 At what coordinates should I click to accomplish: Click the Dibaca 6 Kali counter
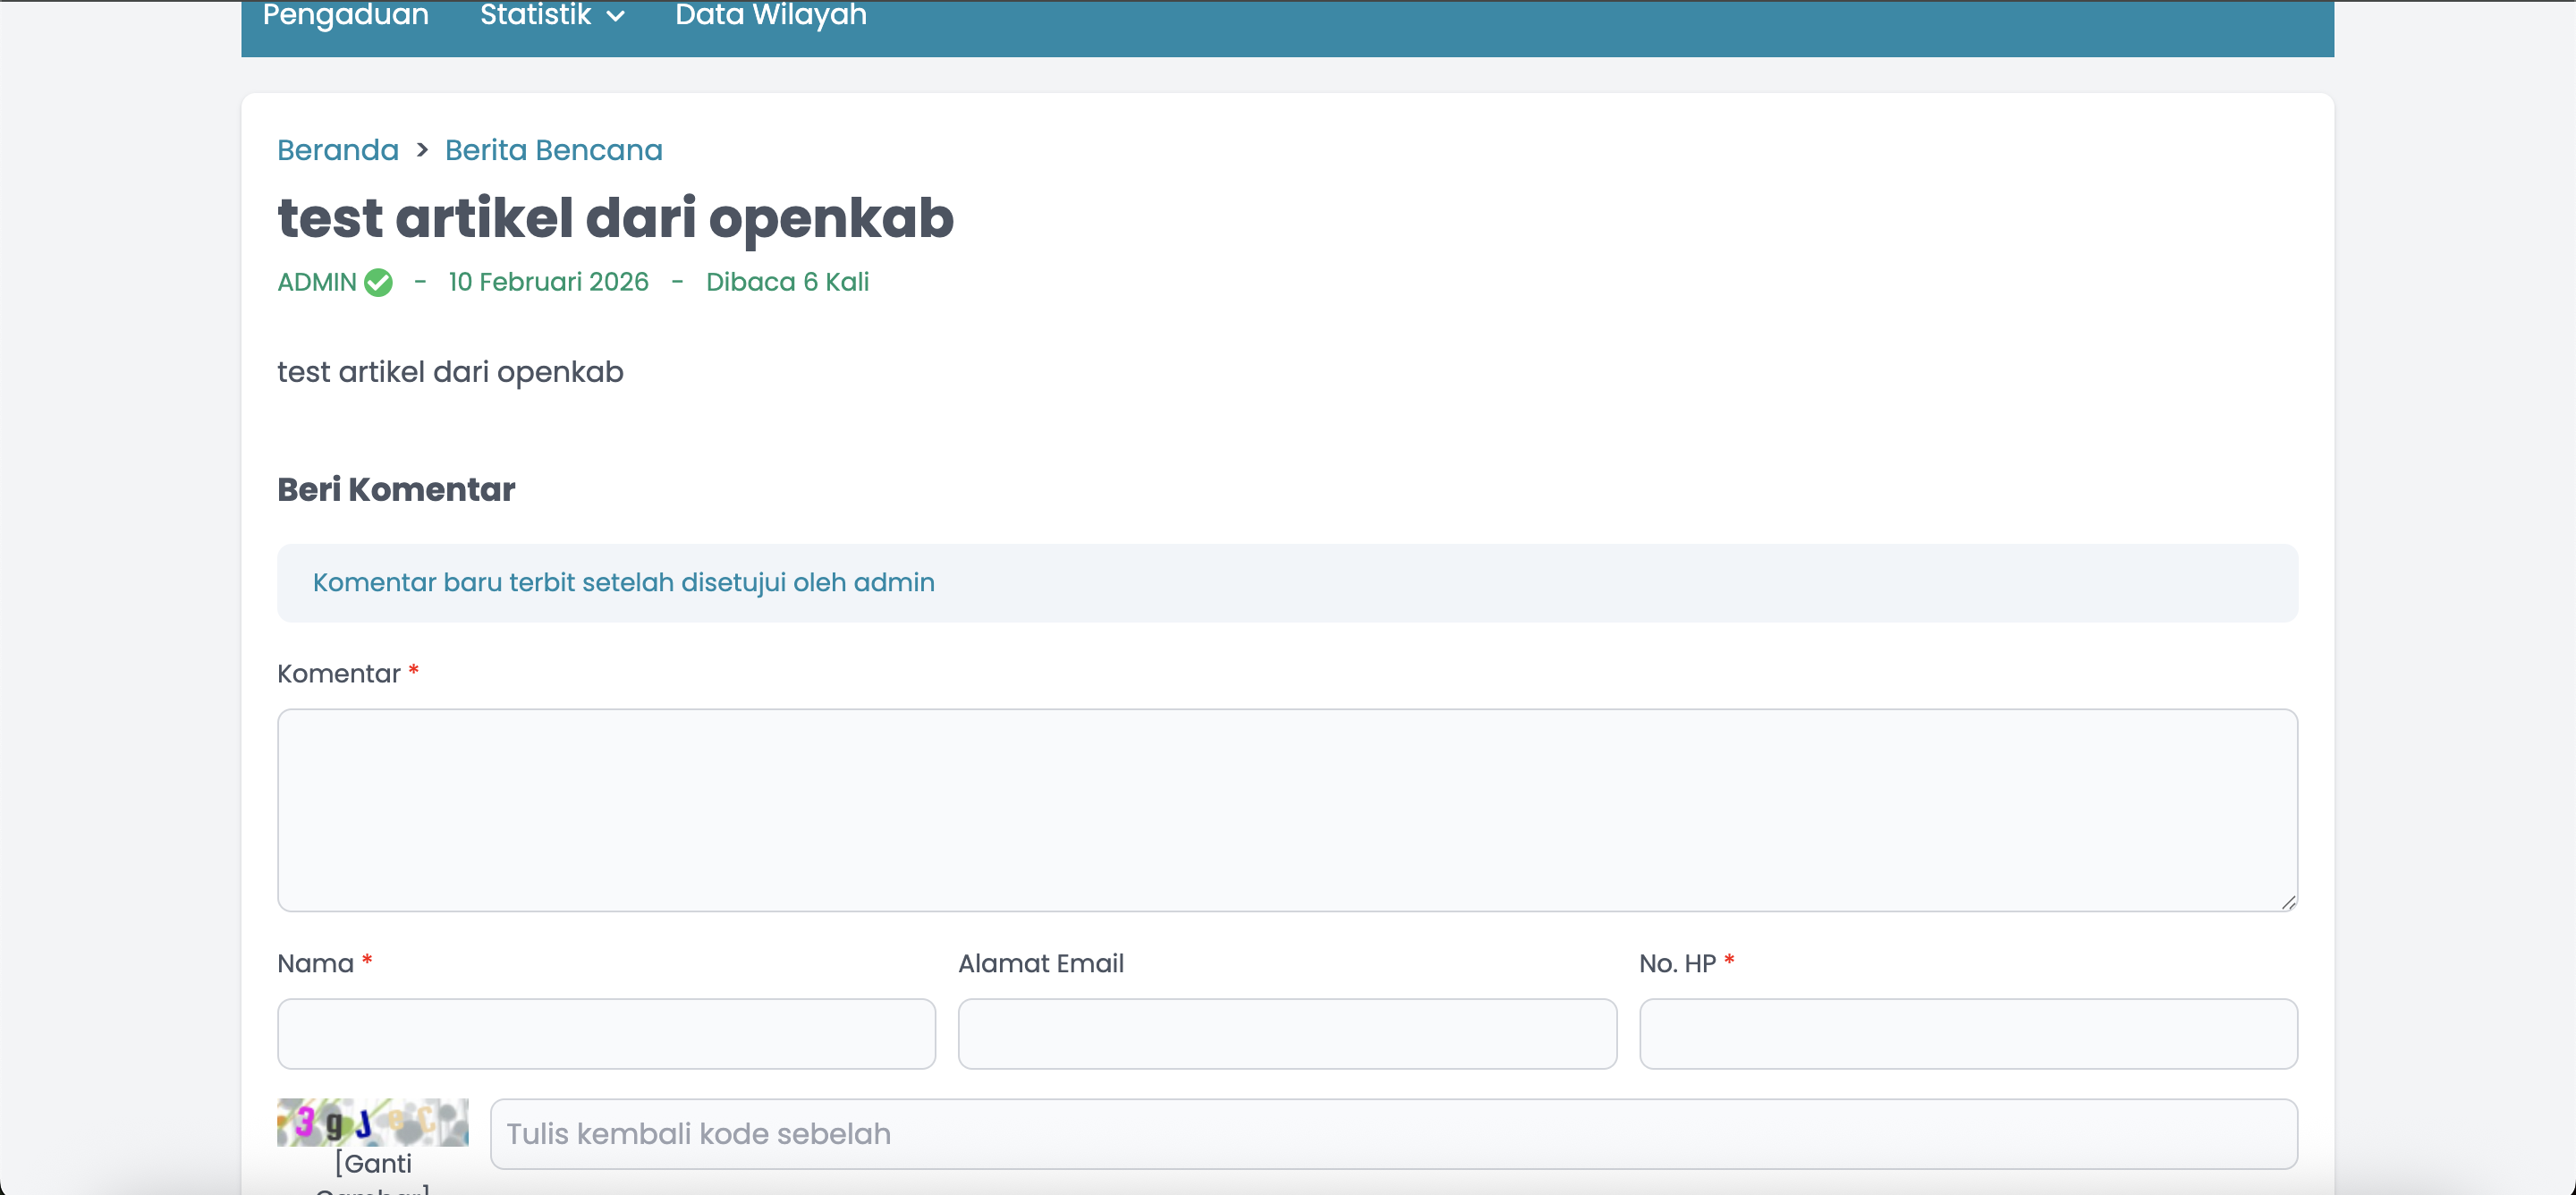[x=787, y=282]
